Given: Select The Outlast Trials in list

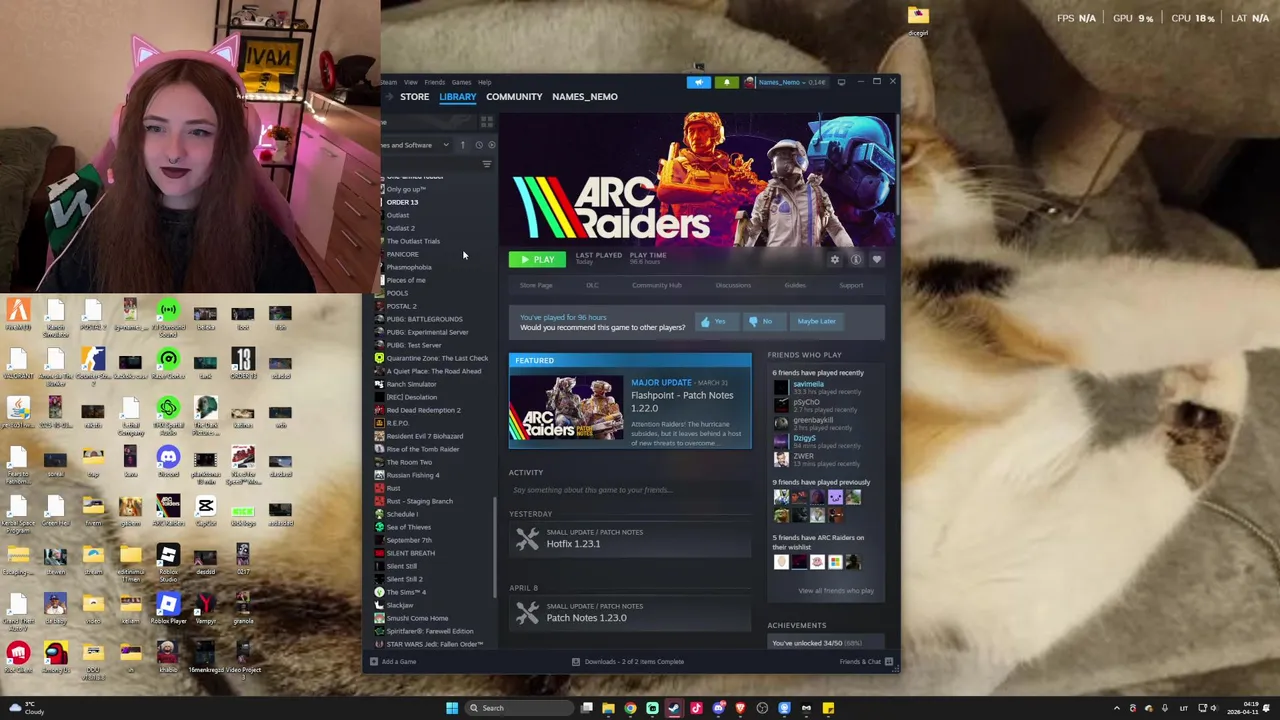Looking at the screenshot, I should click(x=413, y=241).
